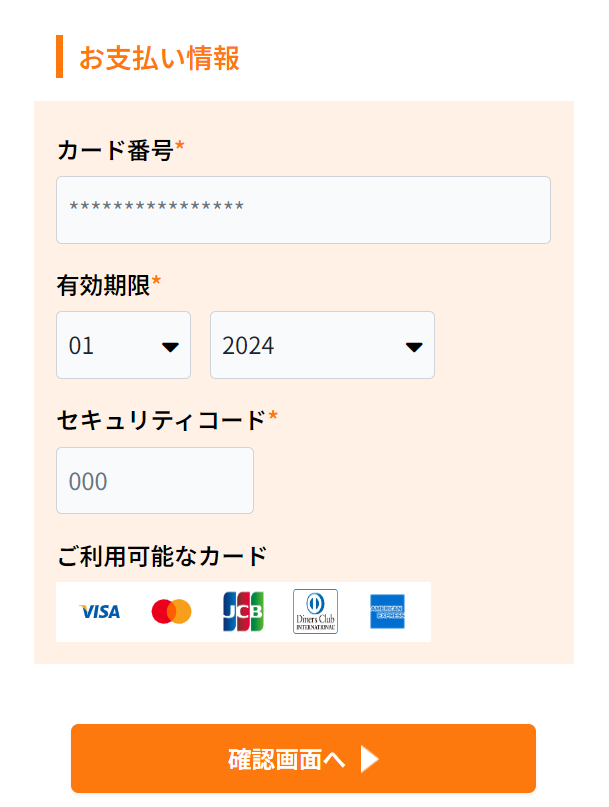
Task: Click the 確認画面へ button
Action: pos(303,758)
